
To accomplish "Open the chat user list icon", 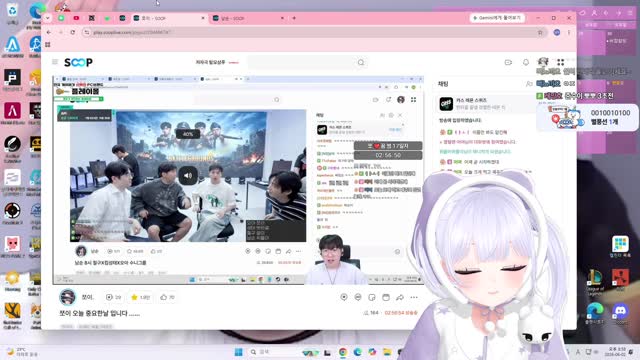I will coord(529,84).
